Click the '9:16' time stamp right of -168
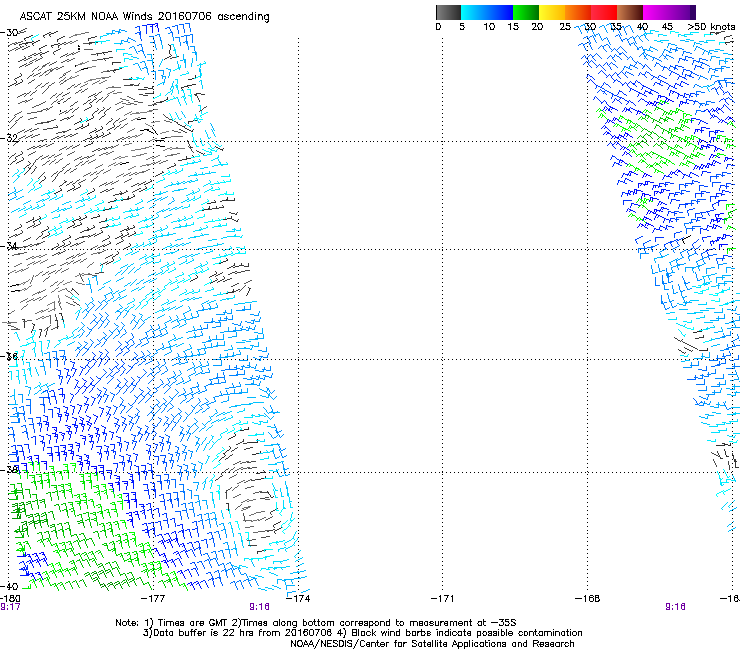Screen dimensions: 740x650 (x=675, y=607)
